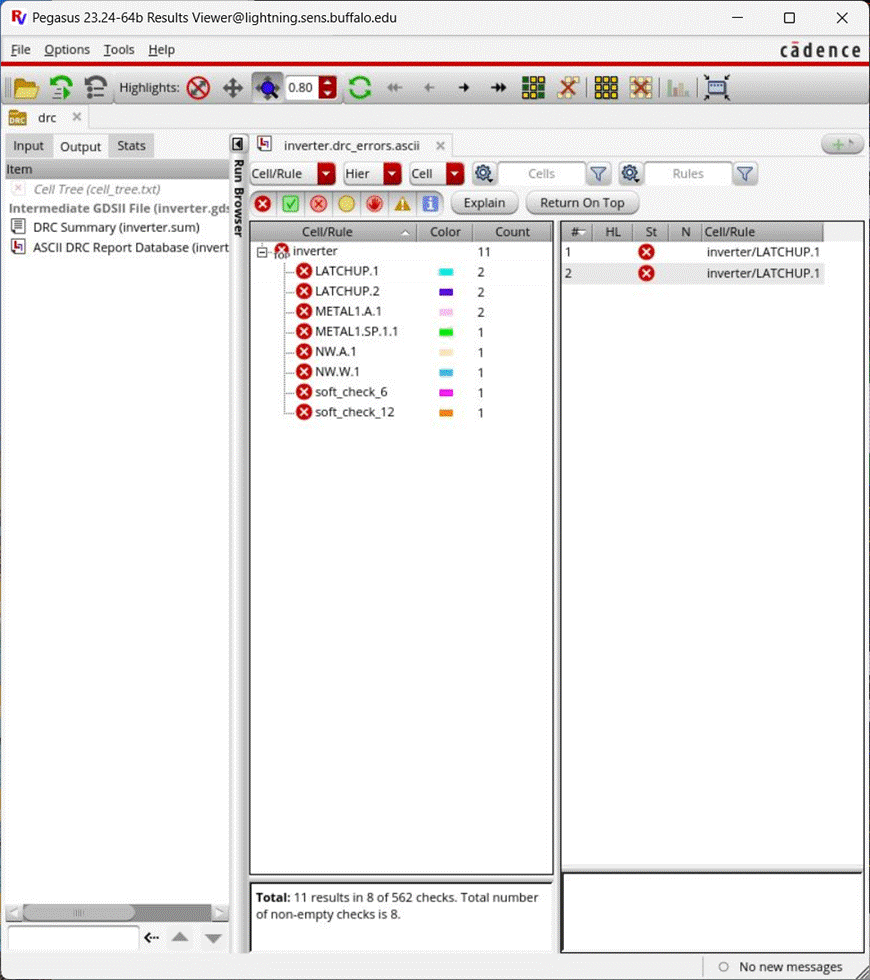Toggle the green checkmark results filter
Screen dimensions: 870x980
(290, 203)
